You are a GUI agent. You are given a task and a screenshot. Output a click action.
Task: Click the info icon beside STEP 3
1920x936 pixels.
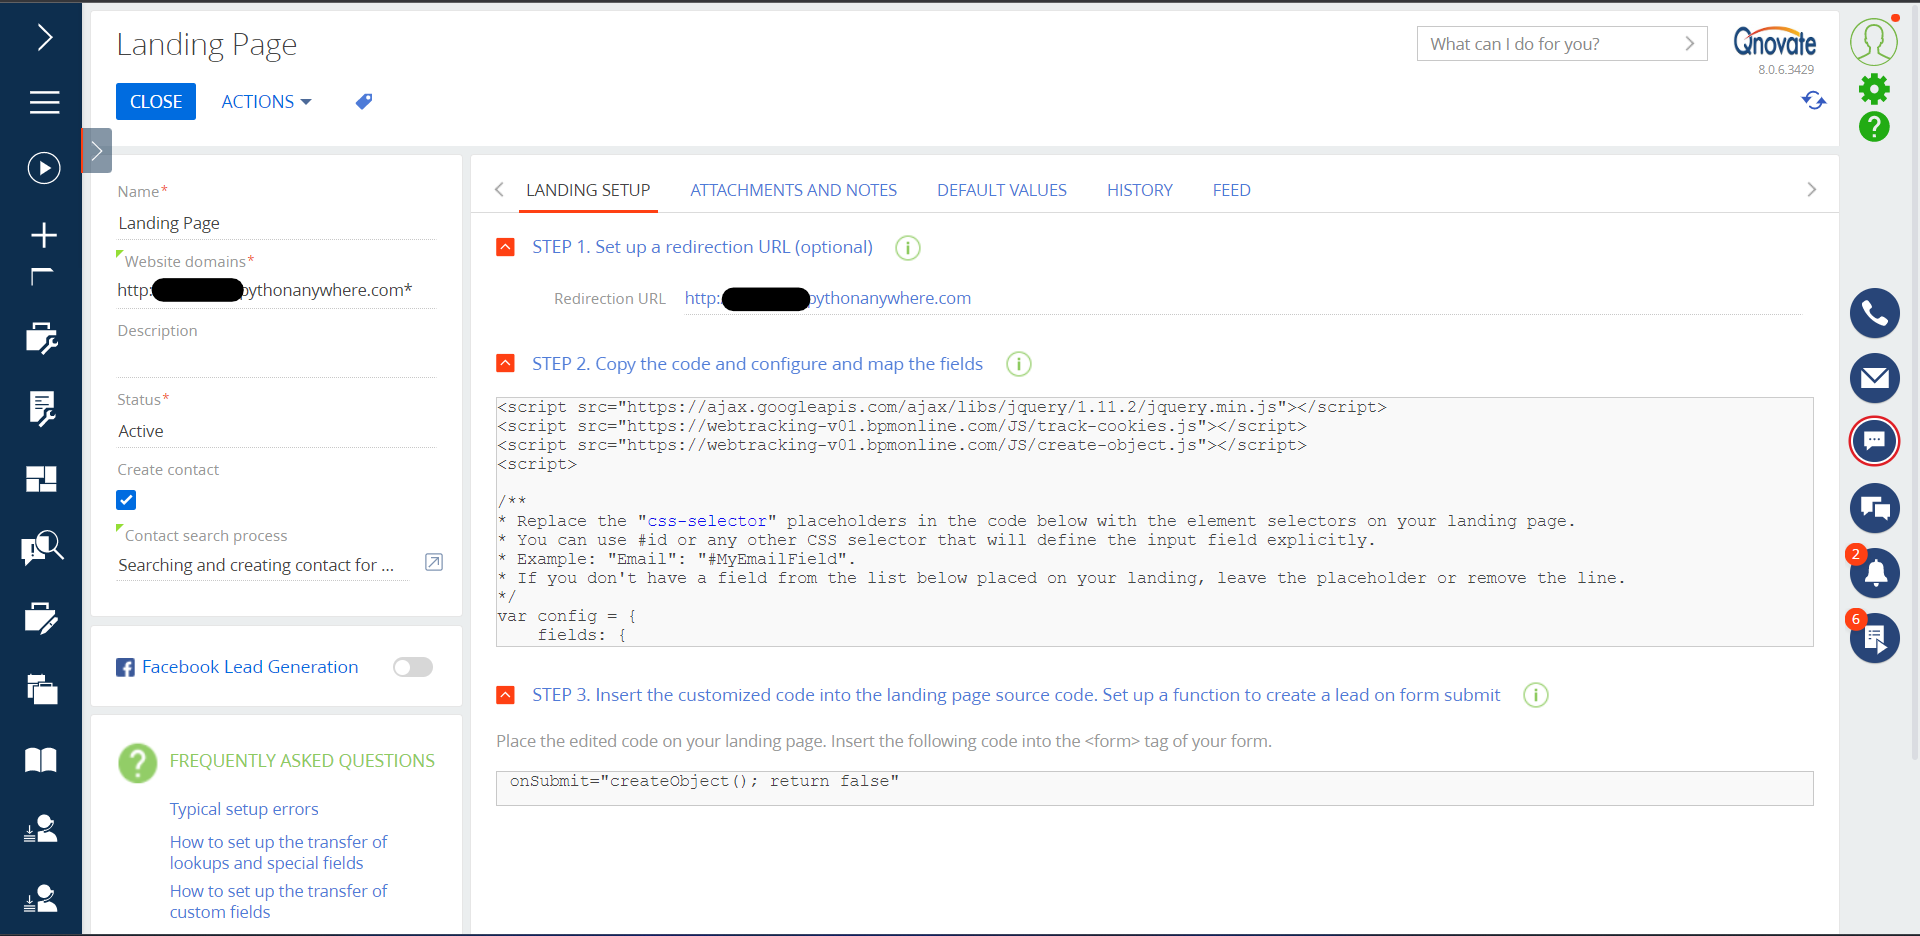(x=1535, y=695)
